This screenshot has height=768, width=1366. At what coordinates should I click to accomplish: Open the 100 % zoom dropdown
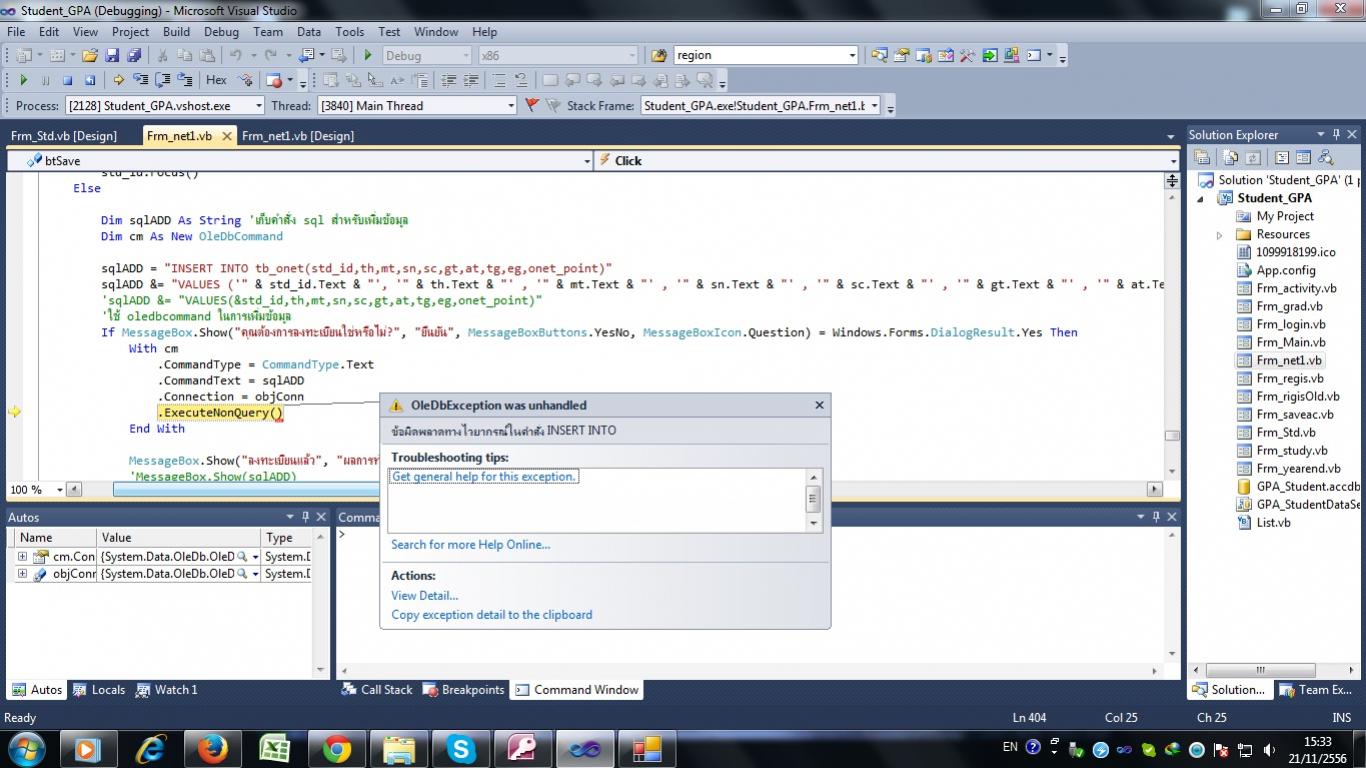60,490
